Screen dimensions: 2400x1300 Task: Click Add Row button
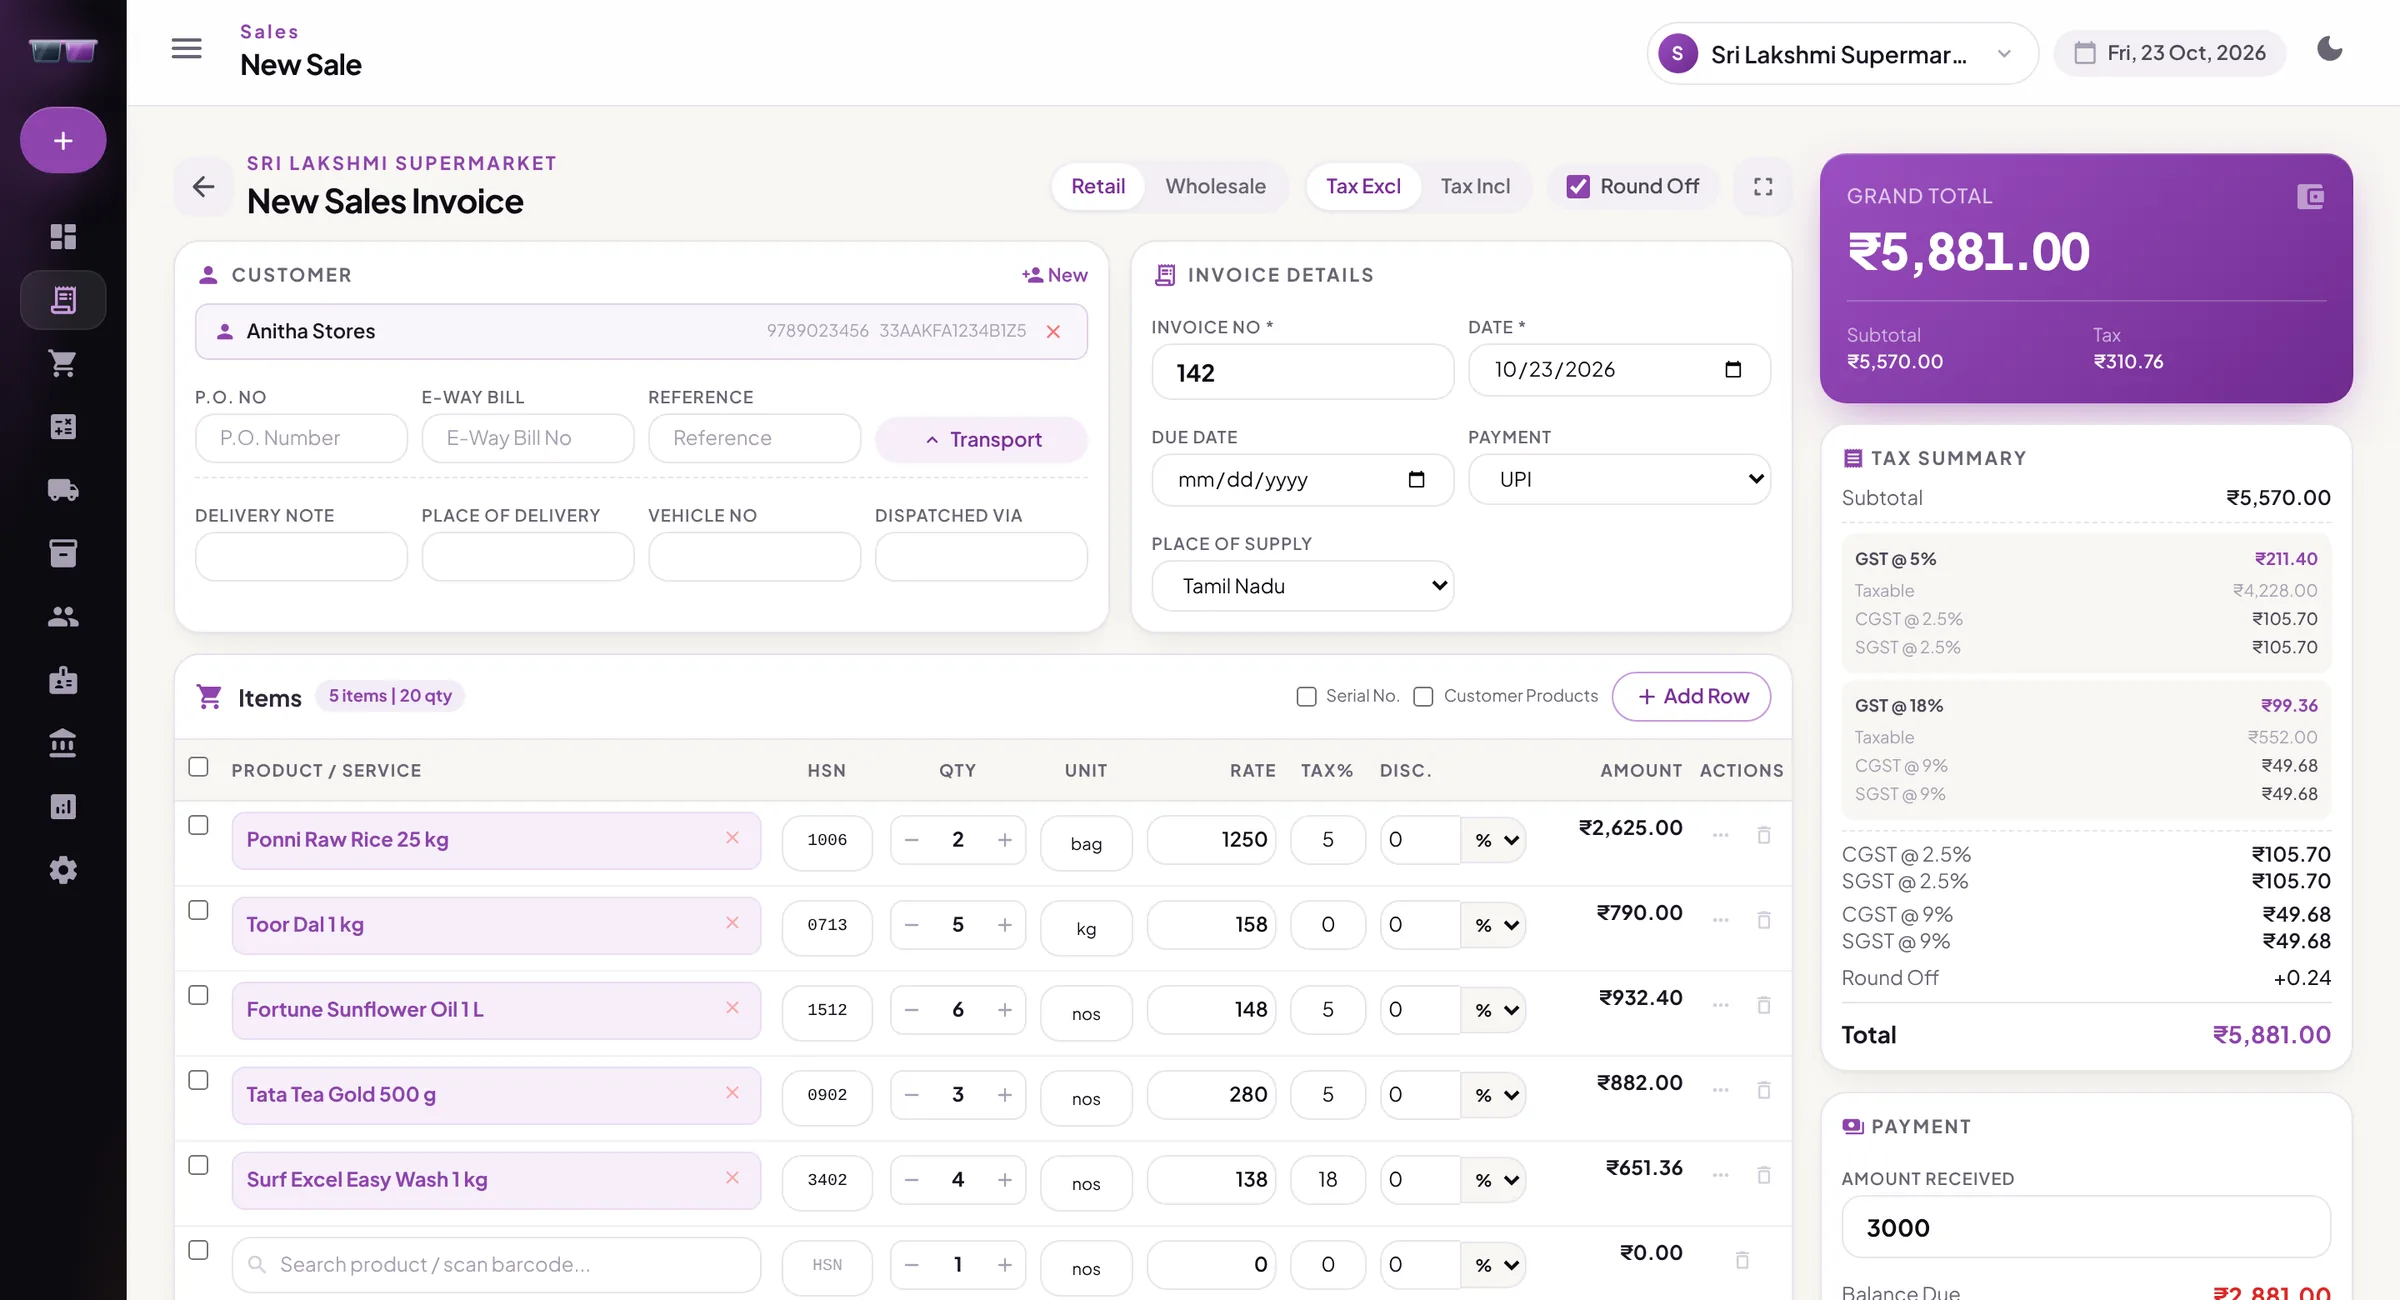click(1692, 697)
